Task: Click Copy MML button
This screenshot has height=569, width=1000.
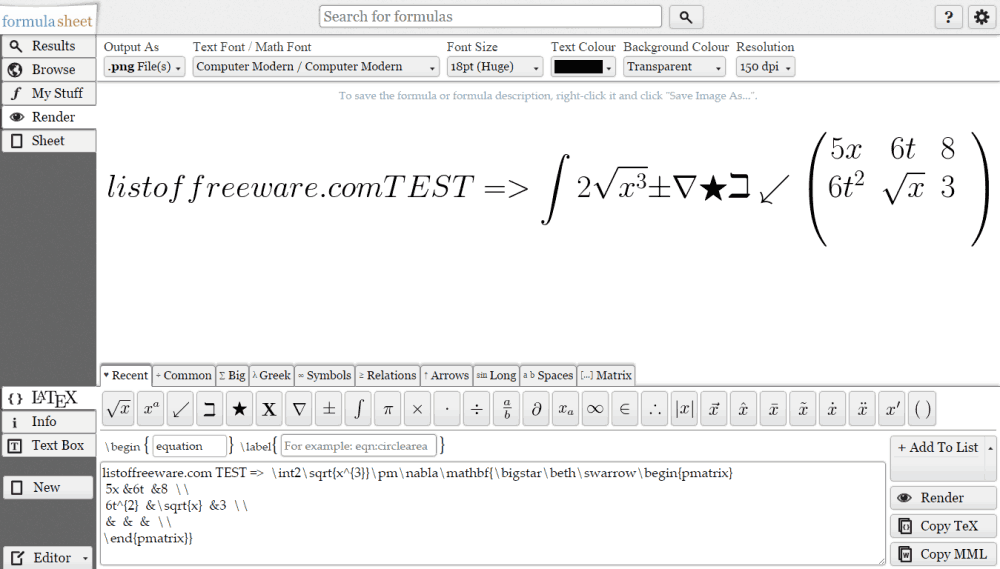Action: [943, 554]
